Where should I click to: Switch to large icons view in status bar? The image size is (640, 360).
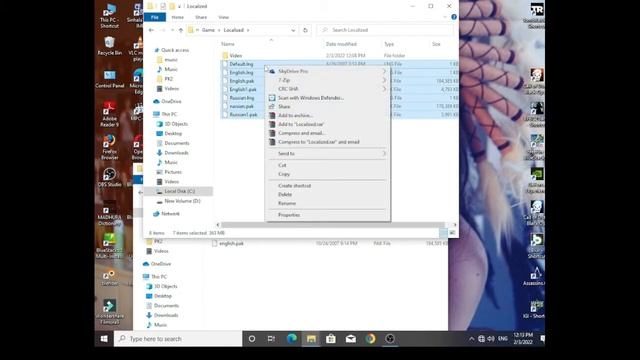[452, 233]
